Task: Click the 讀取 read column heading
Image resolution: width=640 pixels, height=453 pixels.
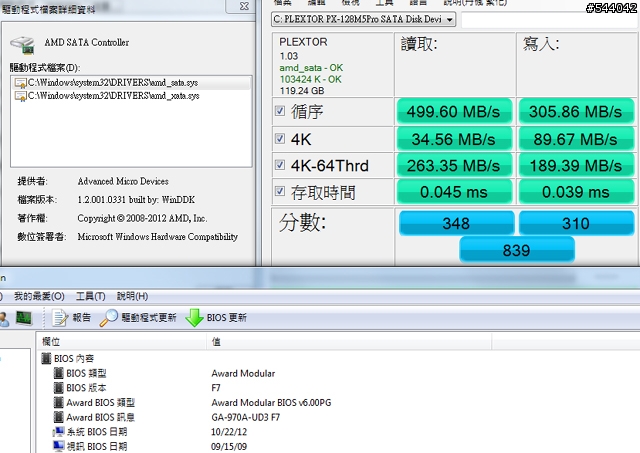Action: 419,44
